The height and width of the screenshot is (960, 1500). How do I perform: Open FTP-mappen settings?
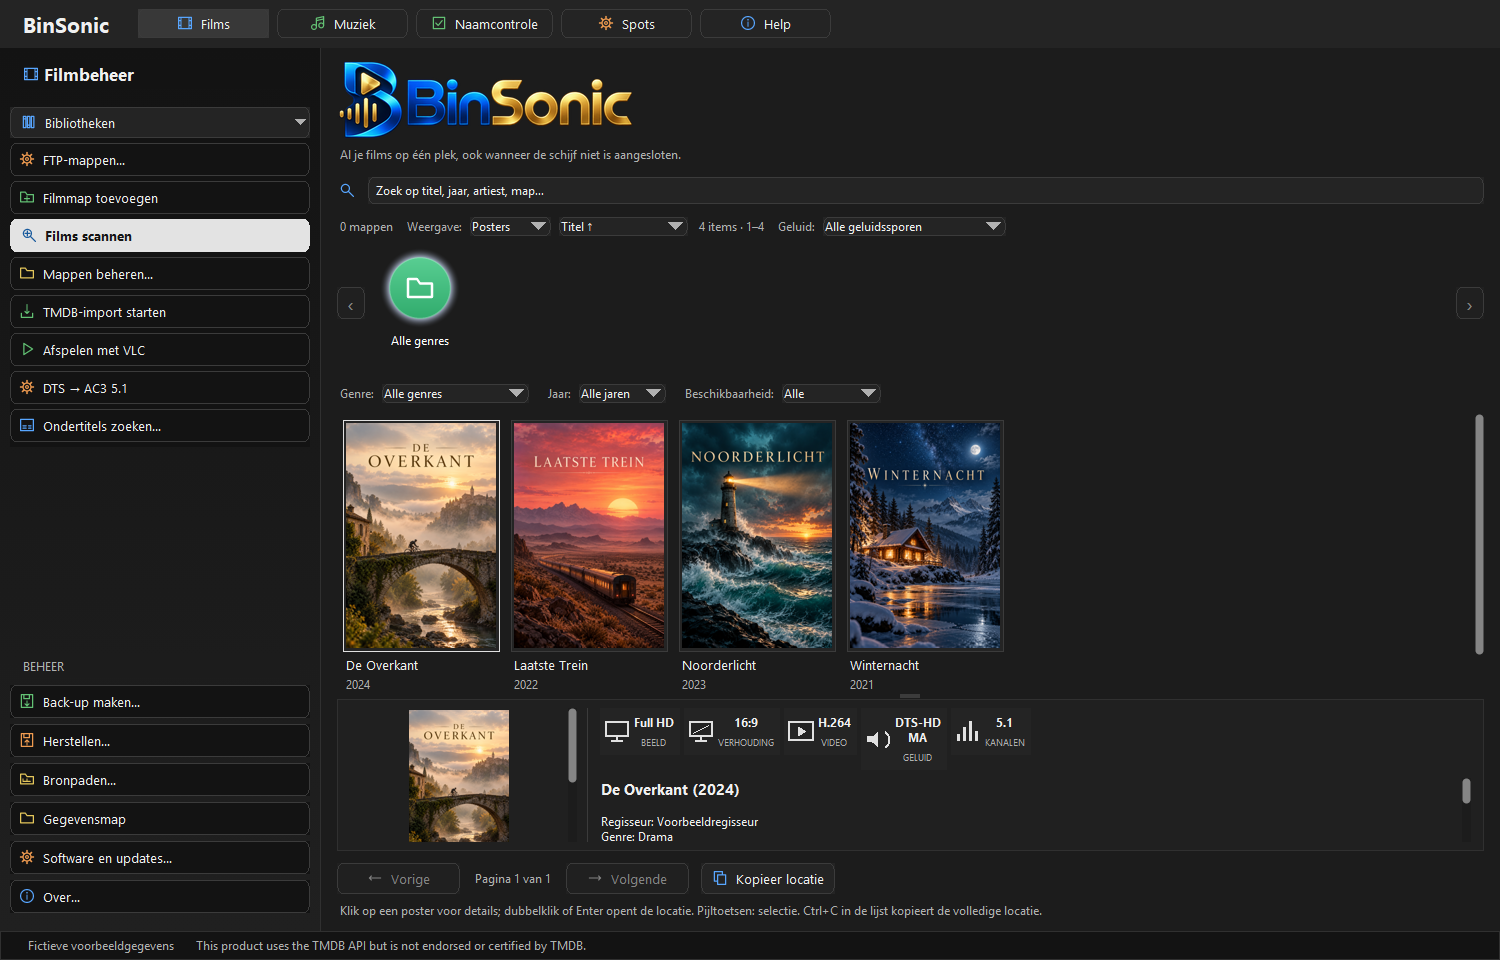160,160
